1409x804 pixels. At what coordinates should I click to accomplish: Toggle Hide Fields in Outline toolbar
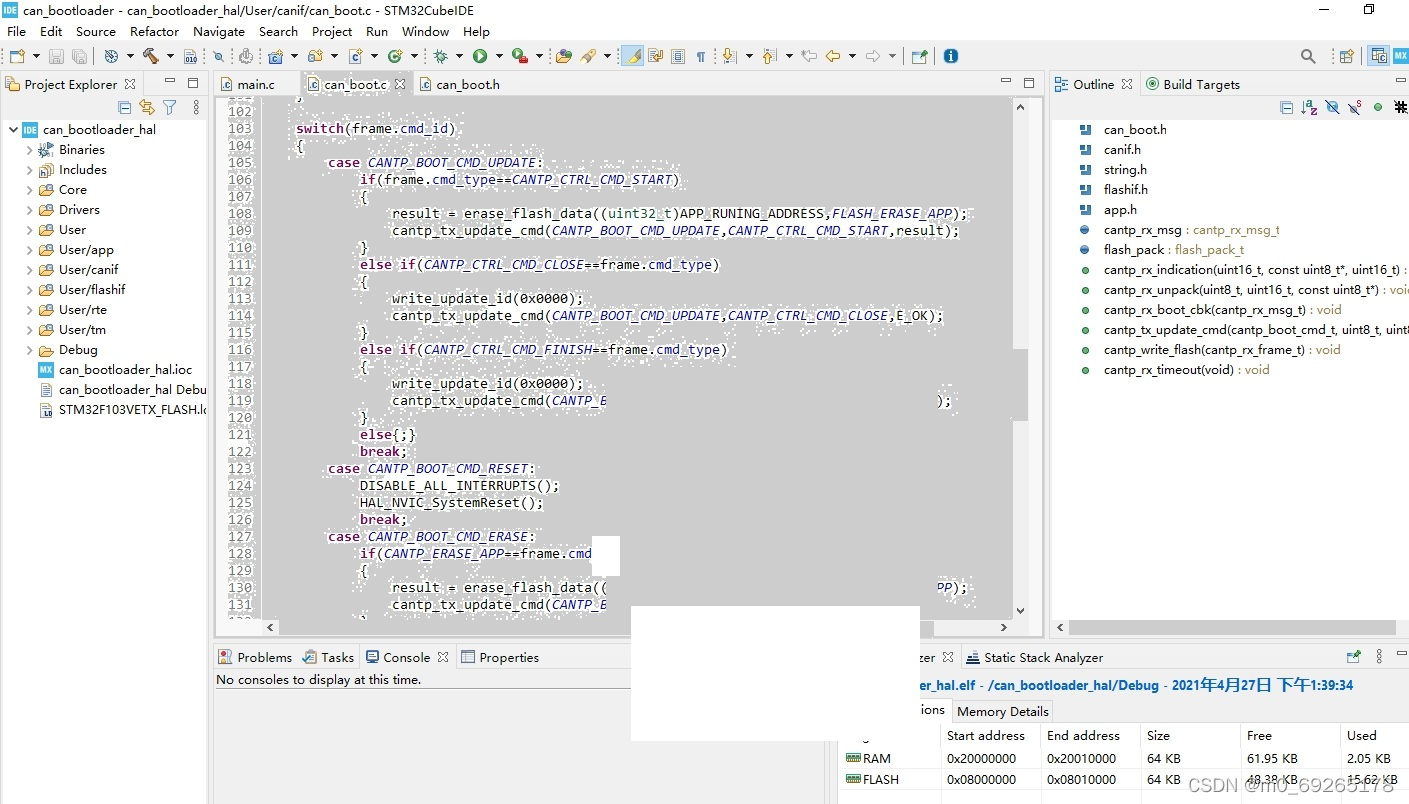(x=1332, y=107)
